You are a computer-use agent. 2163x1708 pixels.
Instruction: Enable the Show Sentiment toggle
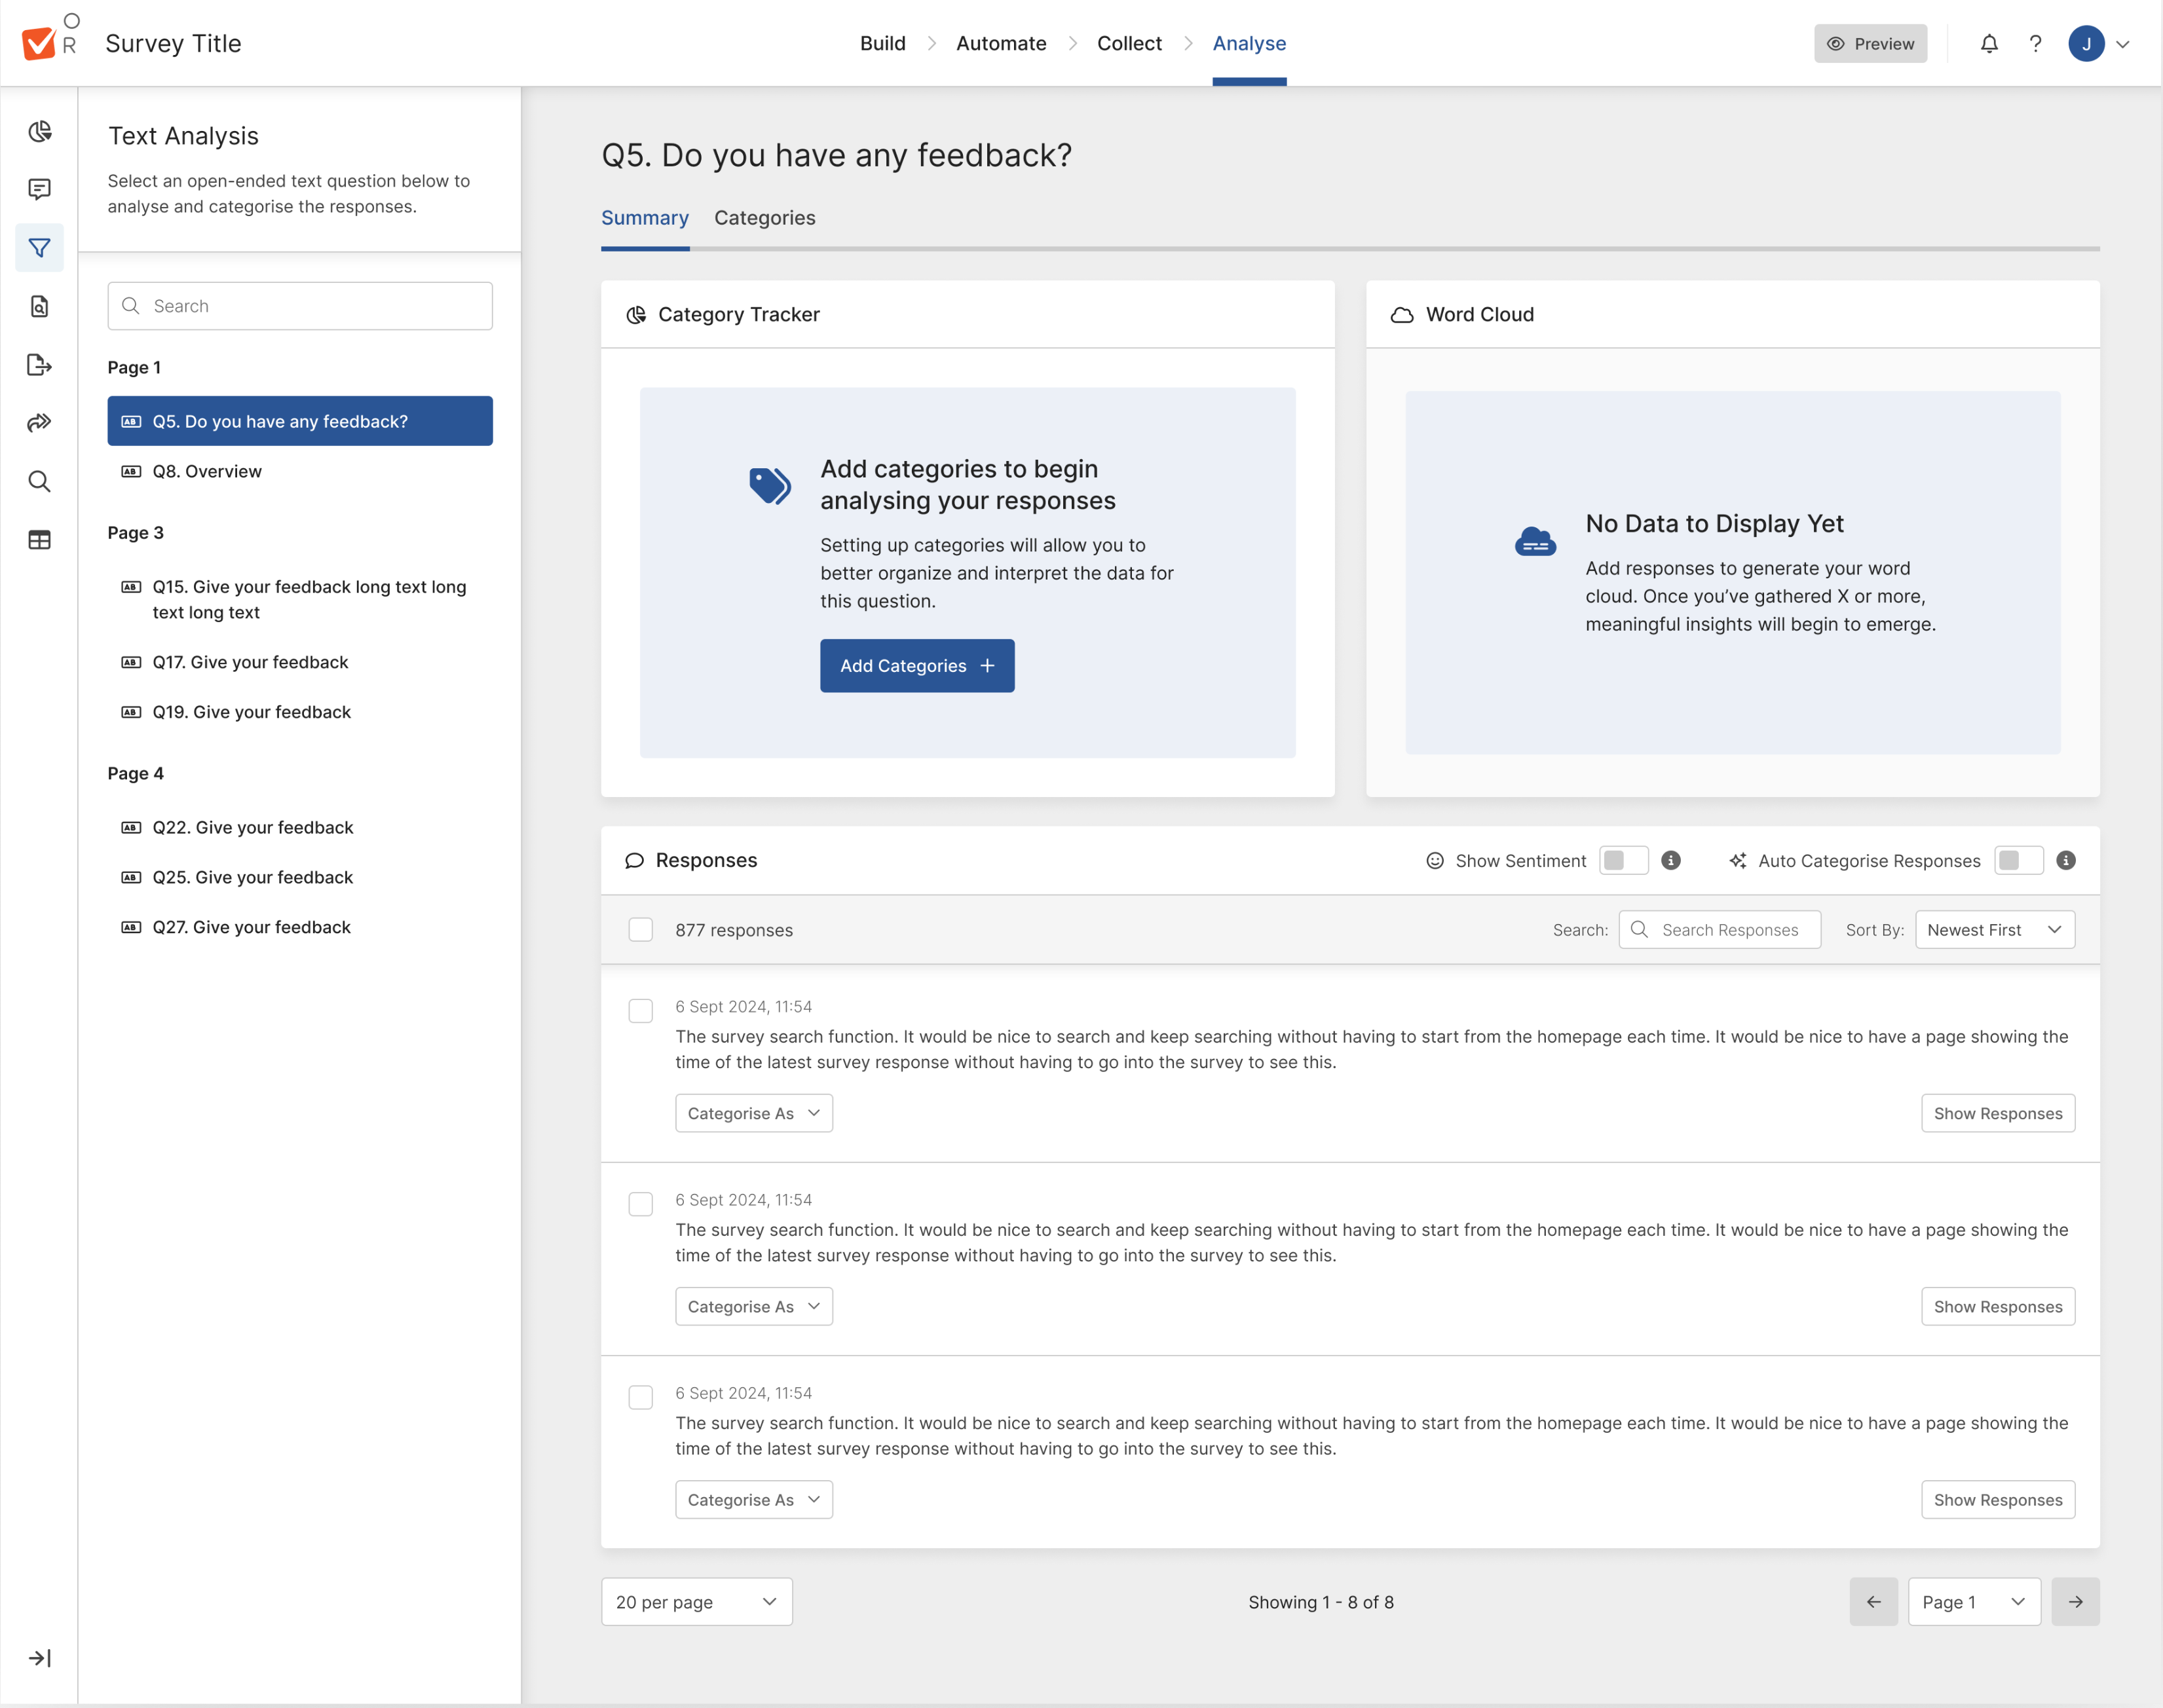click(1623, 860)
